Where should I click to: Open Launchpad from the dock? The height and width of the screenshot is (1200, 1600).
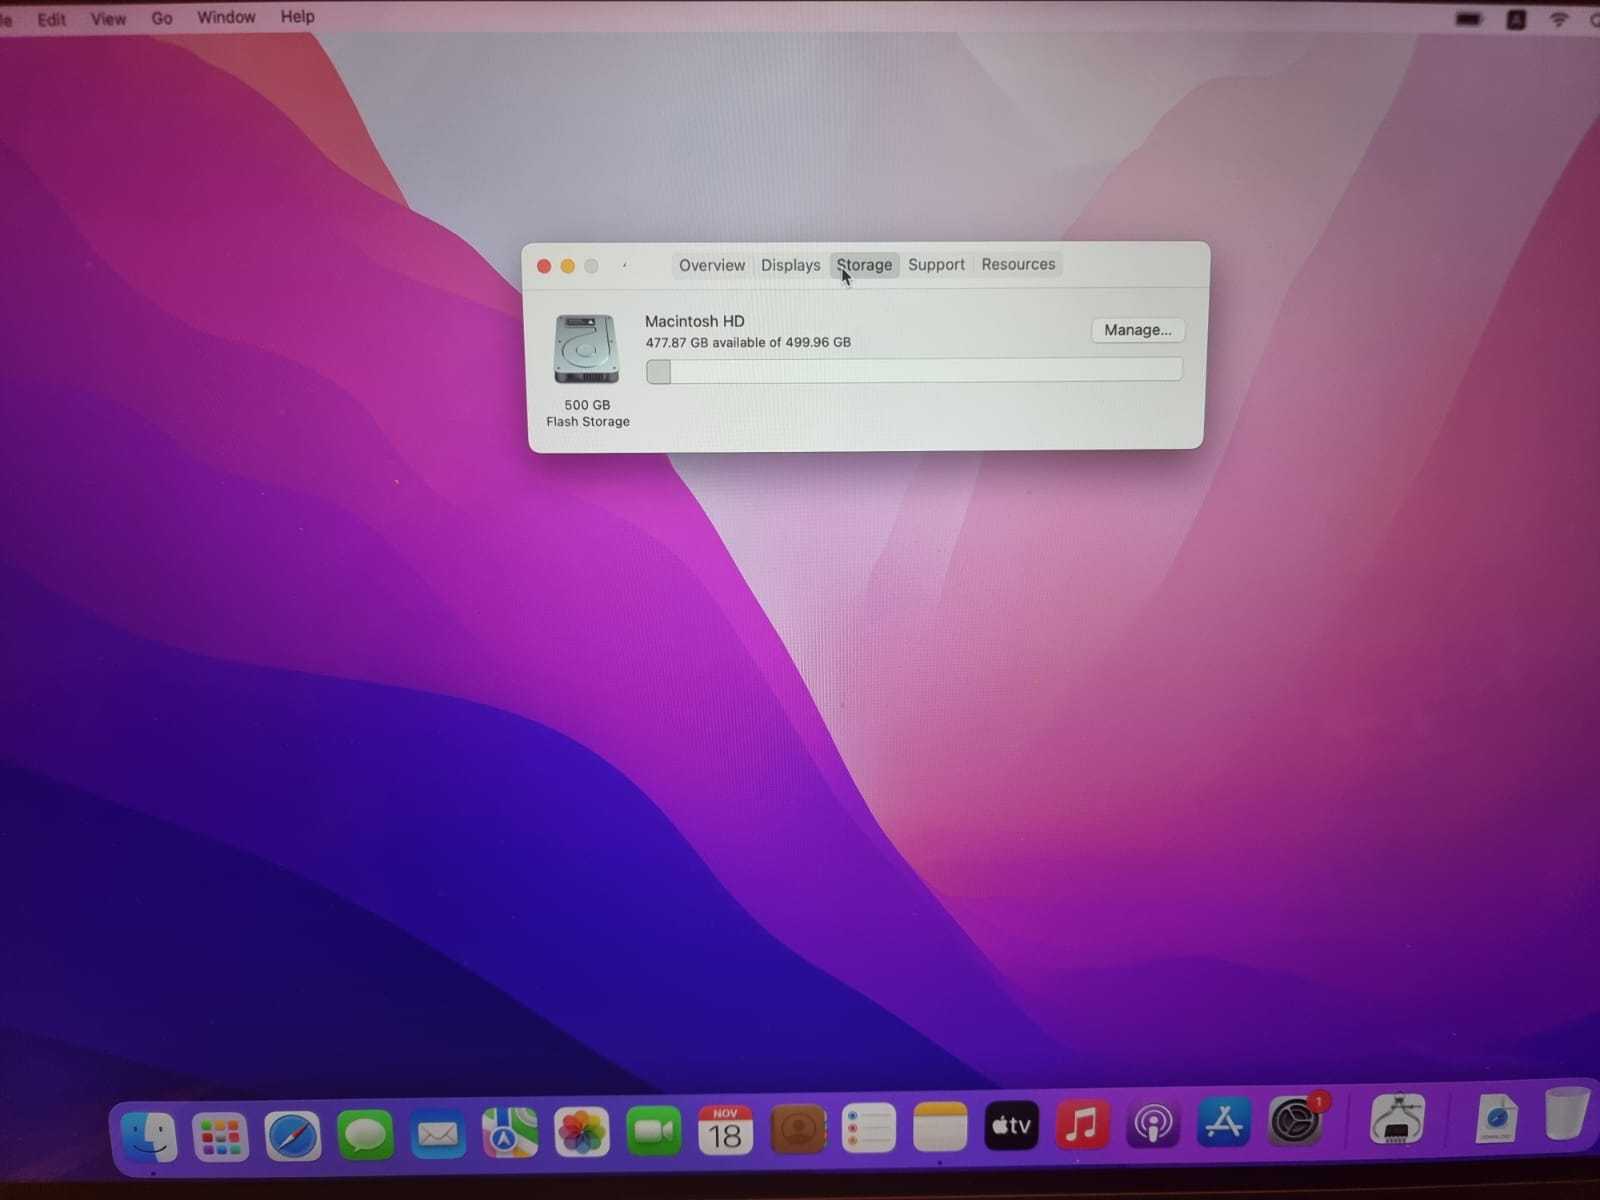click(x=221, y=1136)
